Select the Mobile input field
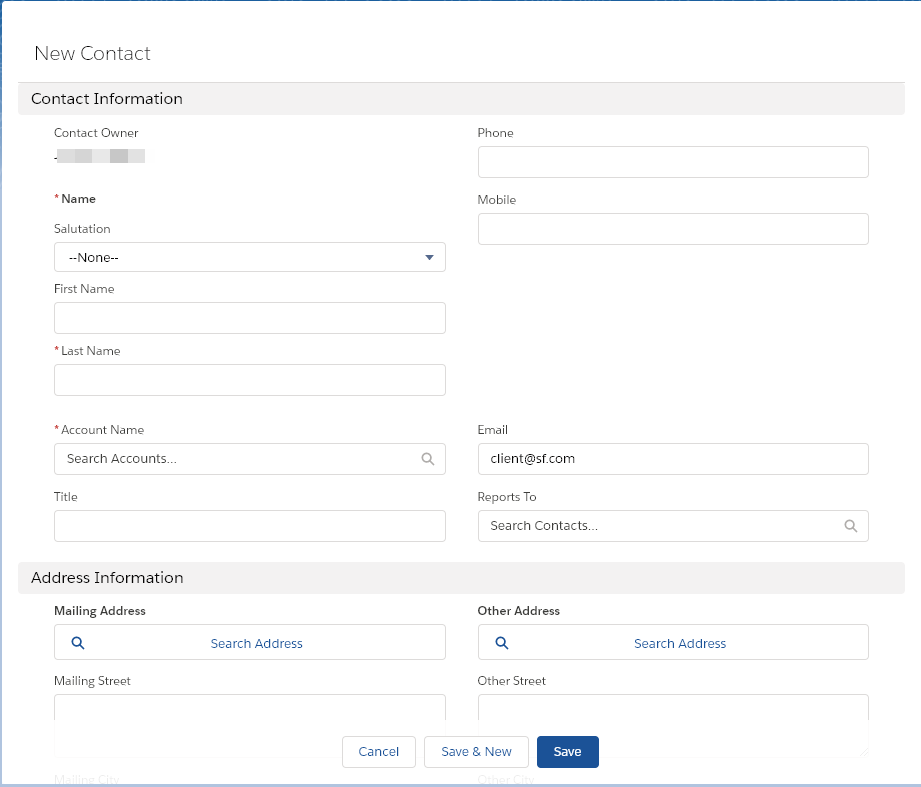Image resolution: width=921 pixels, height=787 pixels. (x=672, y=229)
